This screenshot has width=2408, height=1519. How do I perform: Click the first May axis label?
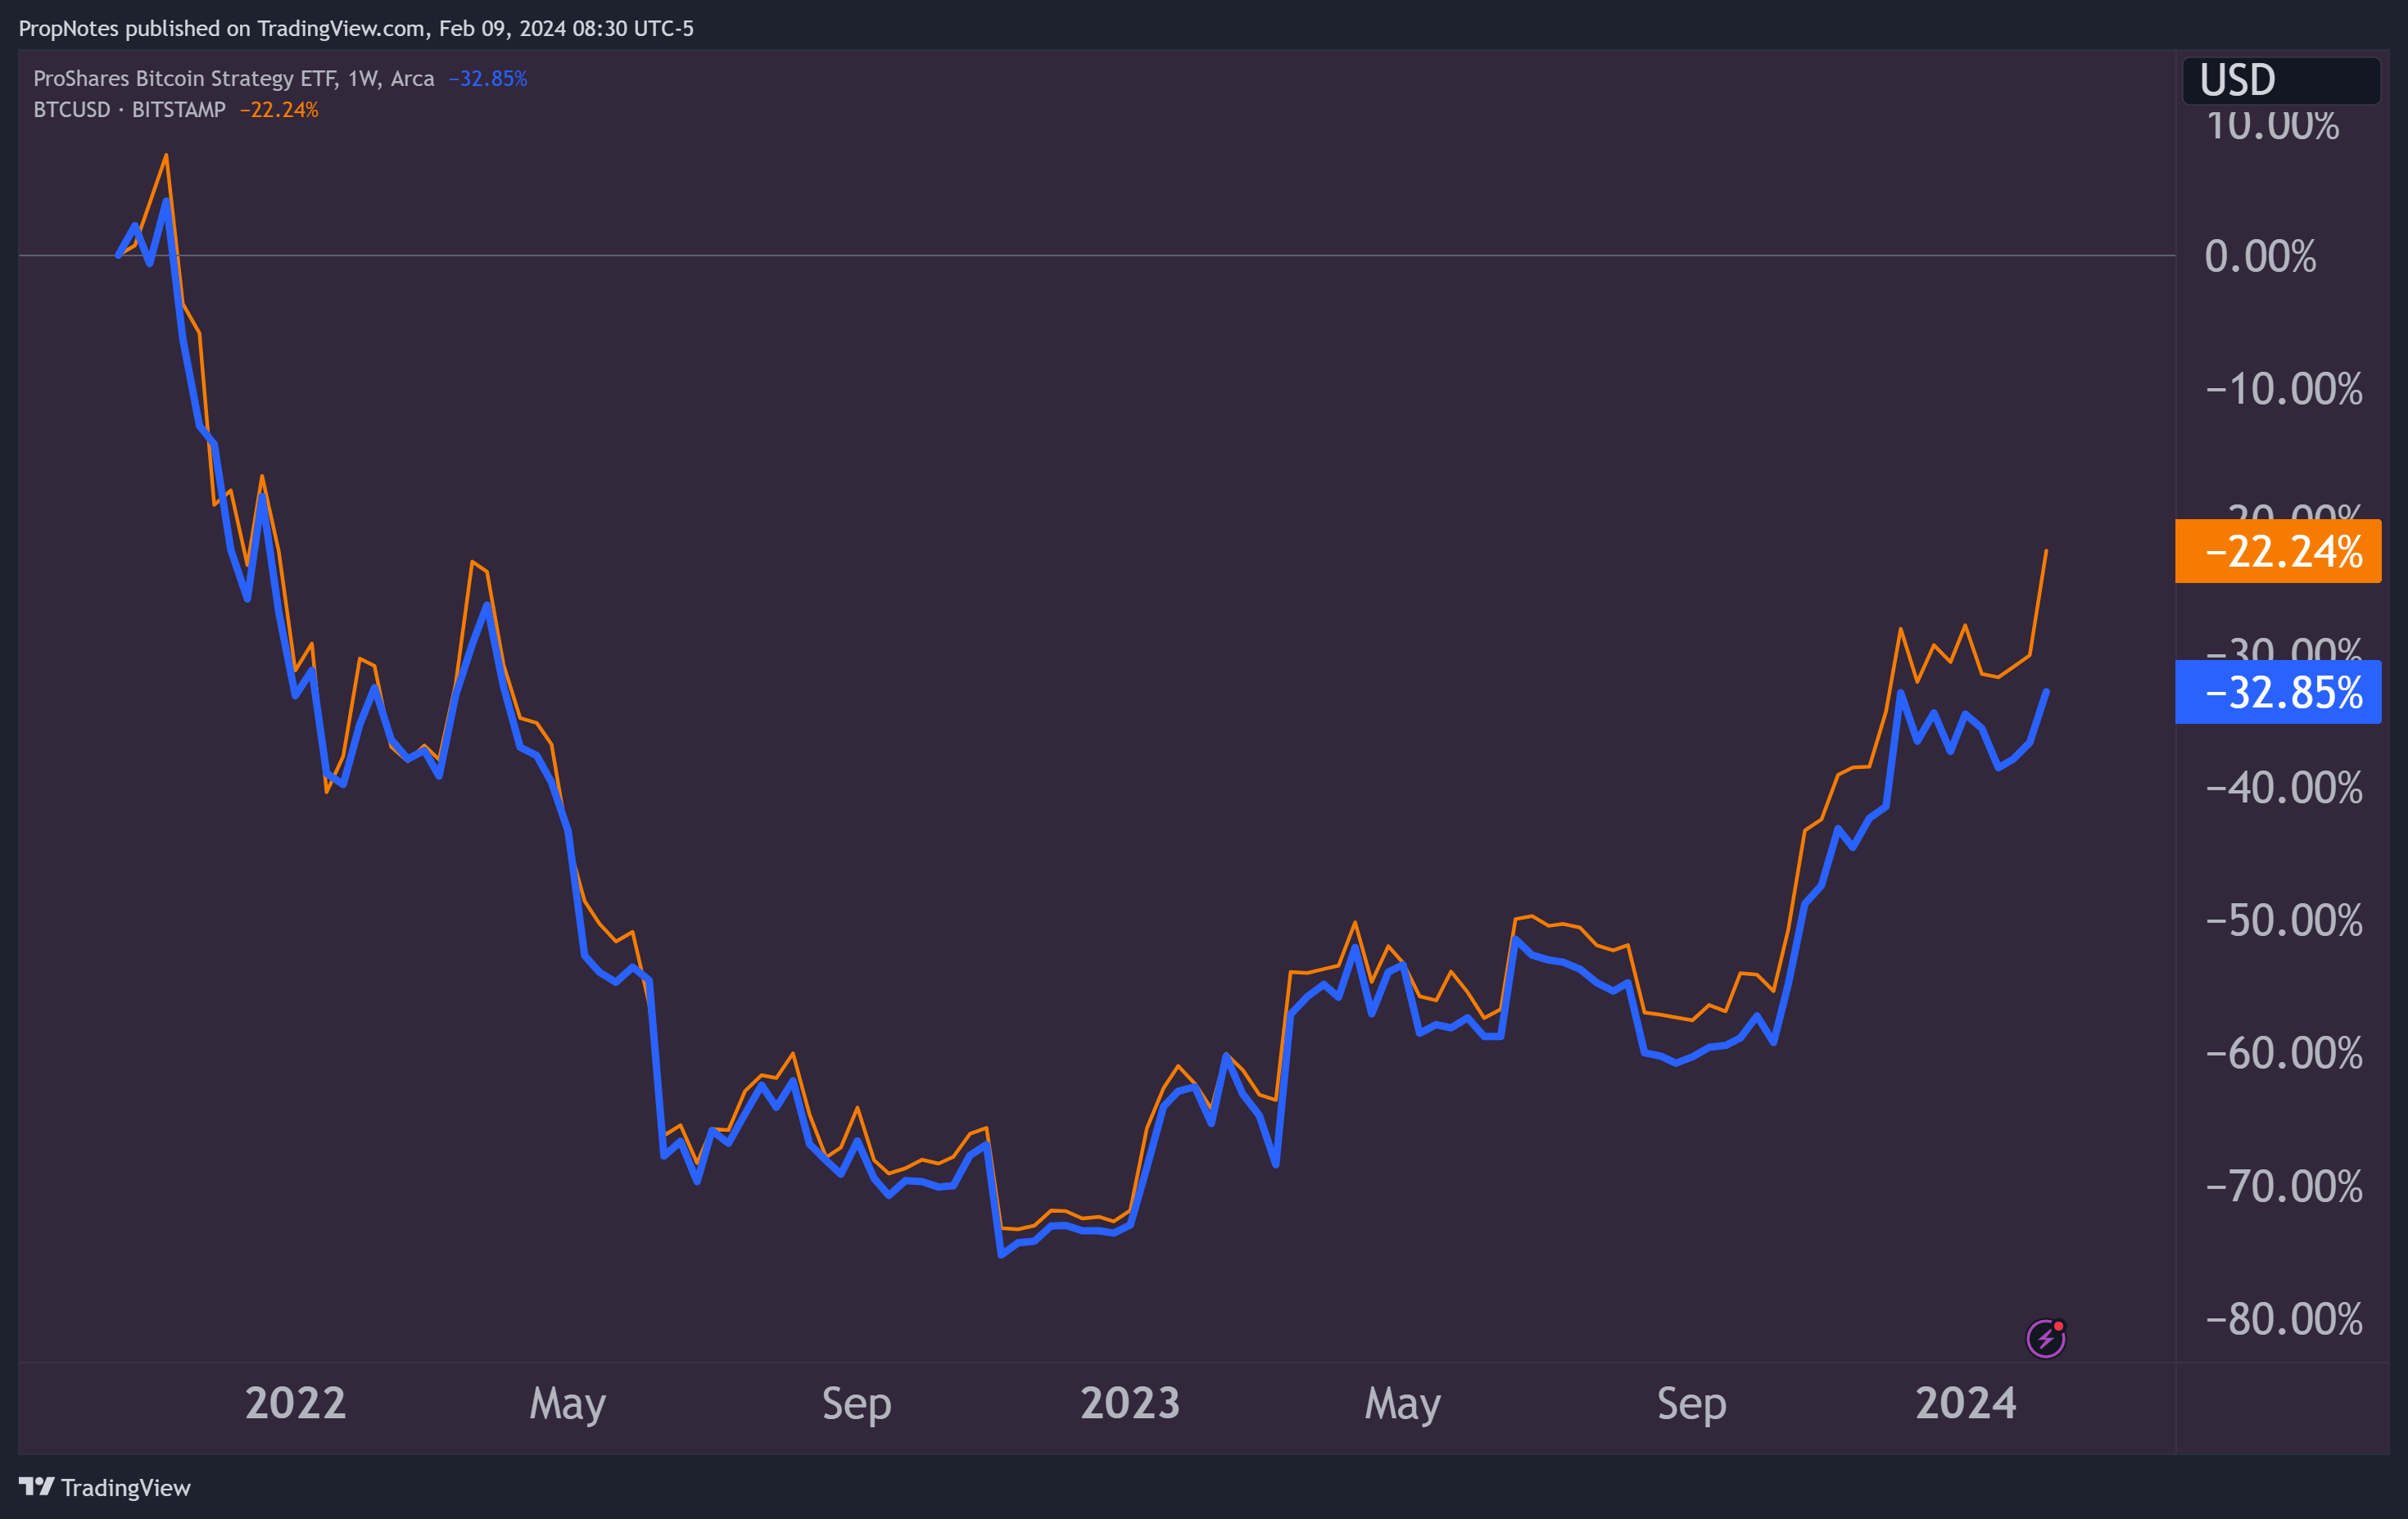tap(567, 1403)
